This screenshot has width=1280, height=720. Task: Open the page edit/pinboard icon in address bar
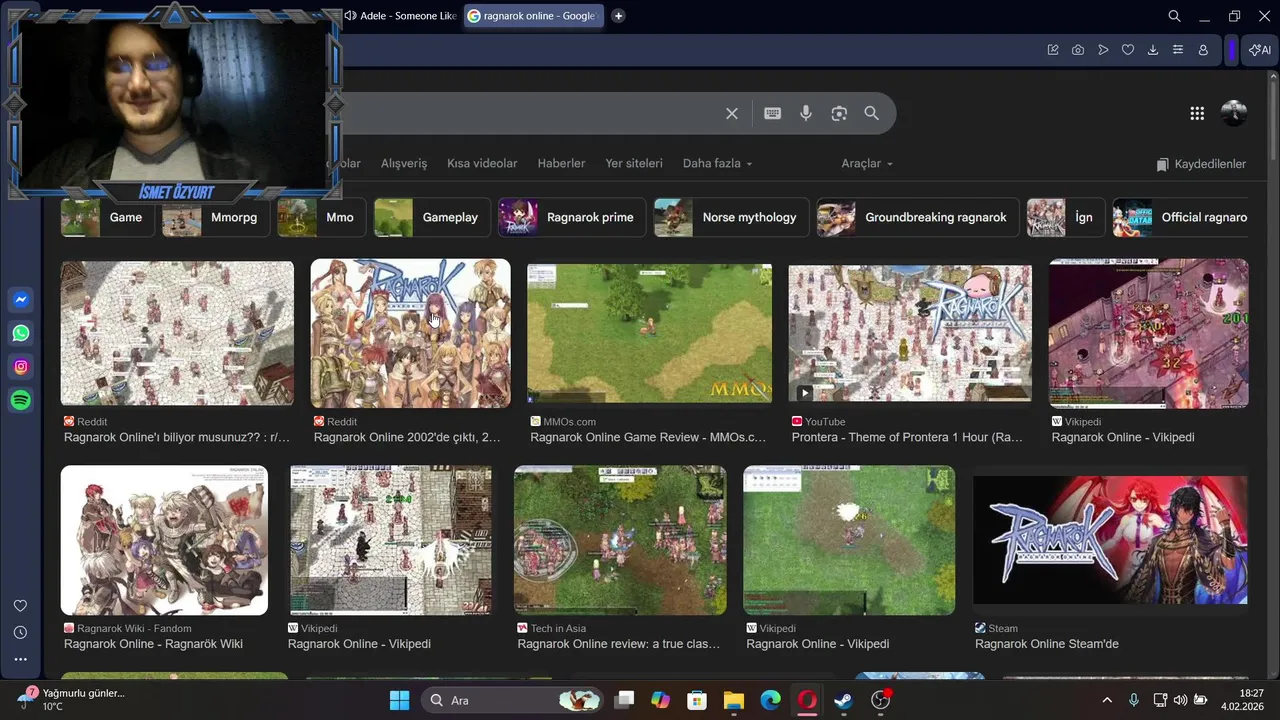(x=1053, y=50)
